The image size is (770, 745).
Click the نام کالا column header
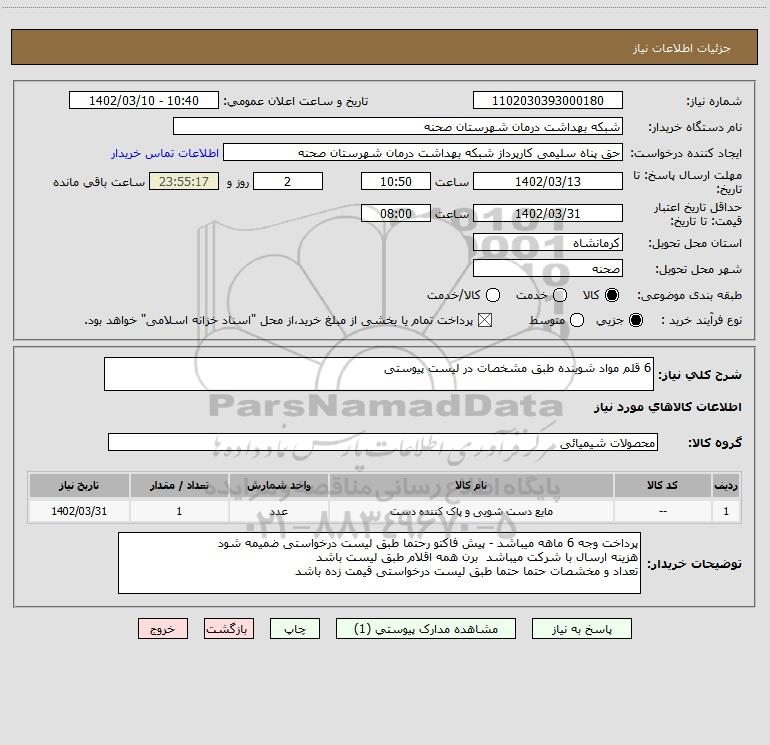pos(471,485)
